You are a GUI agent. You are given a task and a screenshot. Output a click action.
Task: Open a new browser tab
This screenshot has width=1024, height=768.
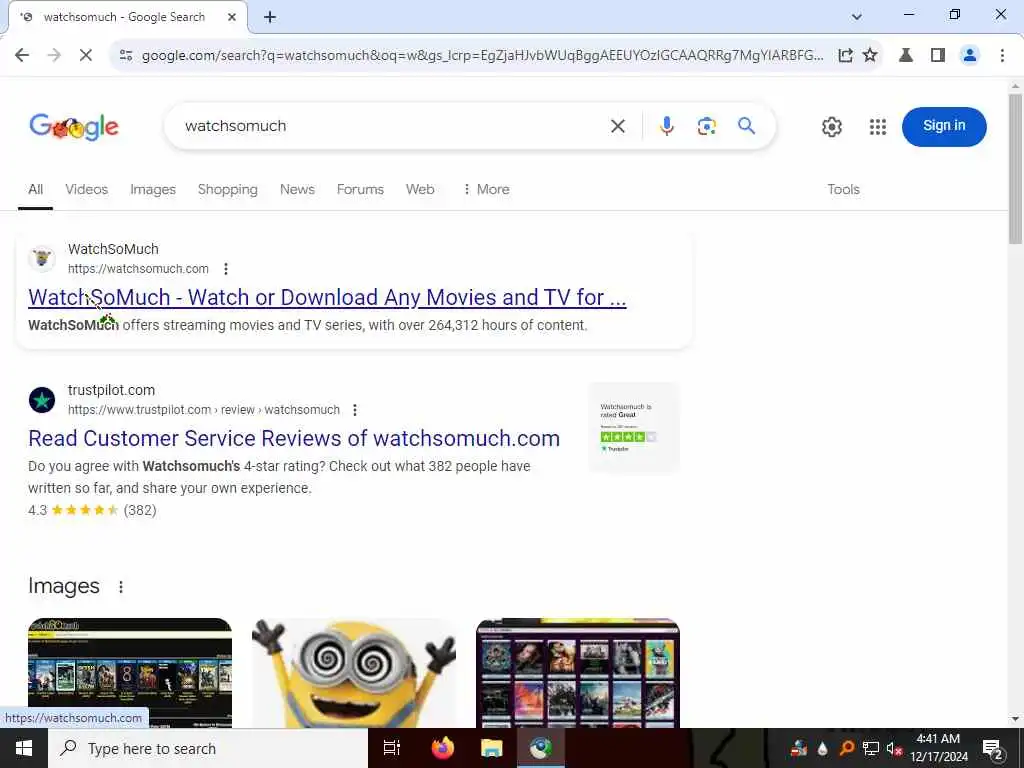click(x=270, y=17)
